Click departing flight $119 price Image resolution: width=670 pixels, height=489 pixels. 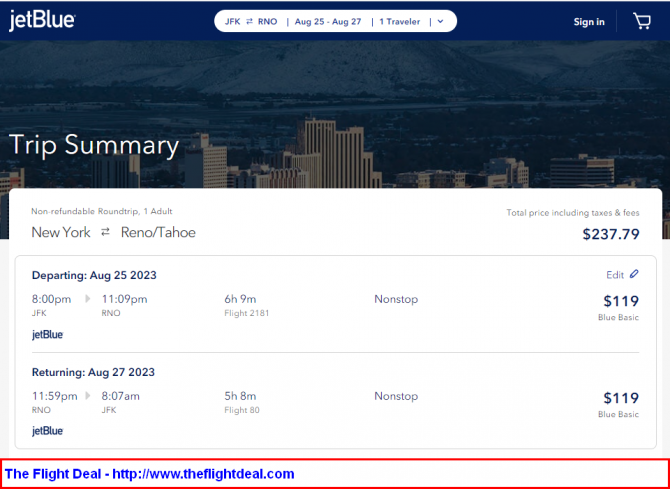pos(621,301)
